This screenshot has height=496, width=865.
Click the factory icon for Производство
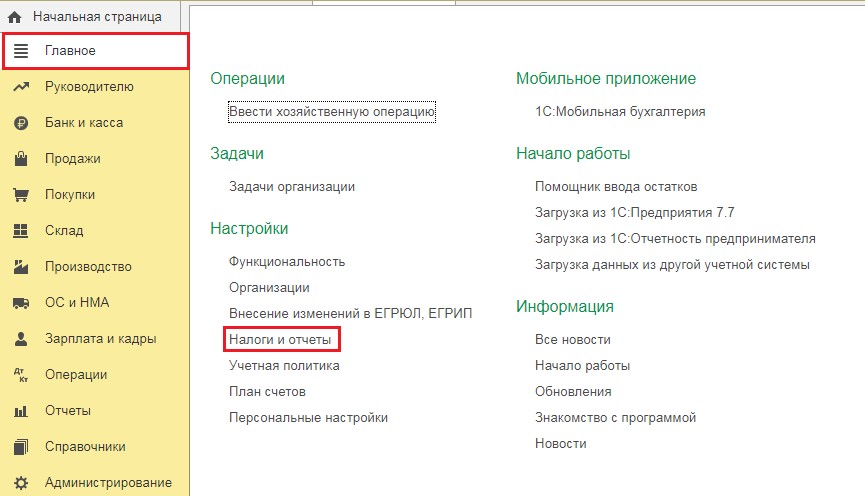click(21, 266)
